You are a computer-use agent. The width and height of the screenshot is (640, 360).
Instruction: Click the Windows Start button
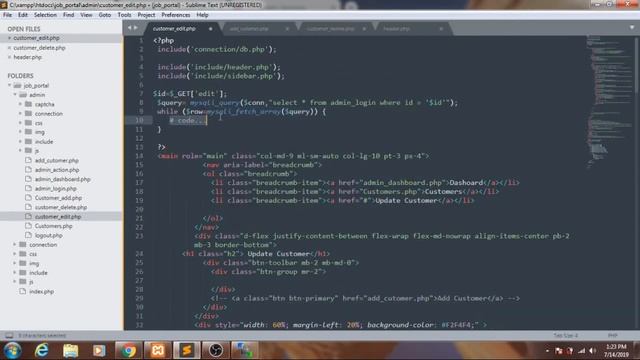click(x=12, y=350)
